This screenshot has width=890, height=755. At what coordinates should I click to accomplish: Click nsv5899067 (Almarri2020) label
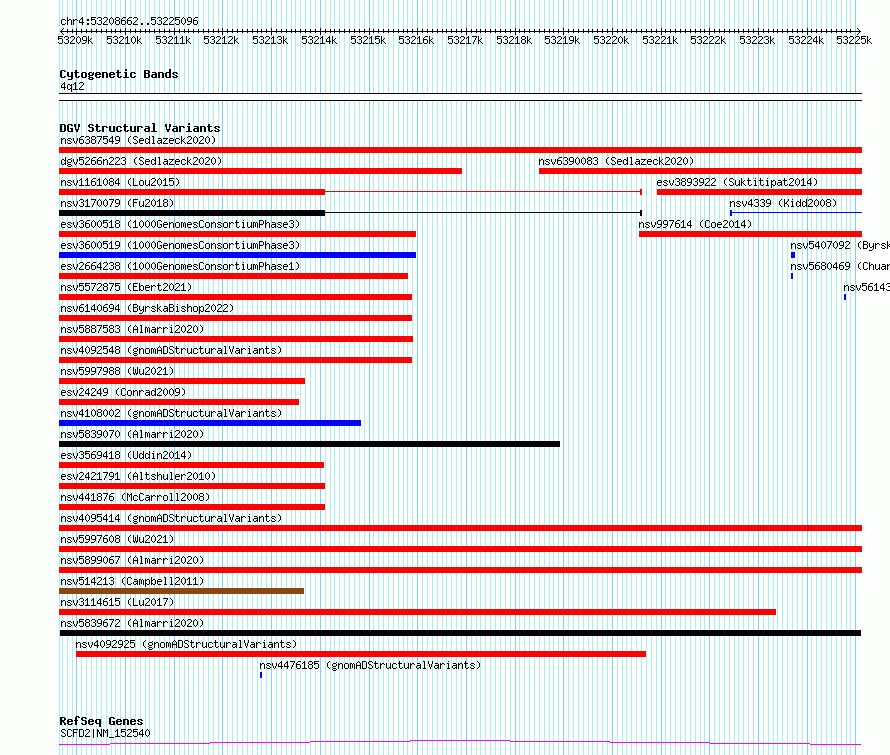[132, 560]
